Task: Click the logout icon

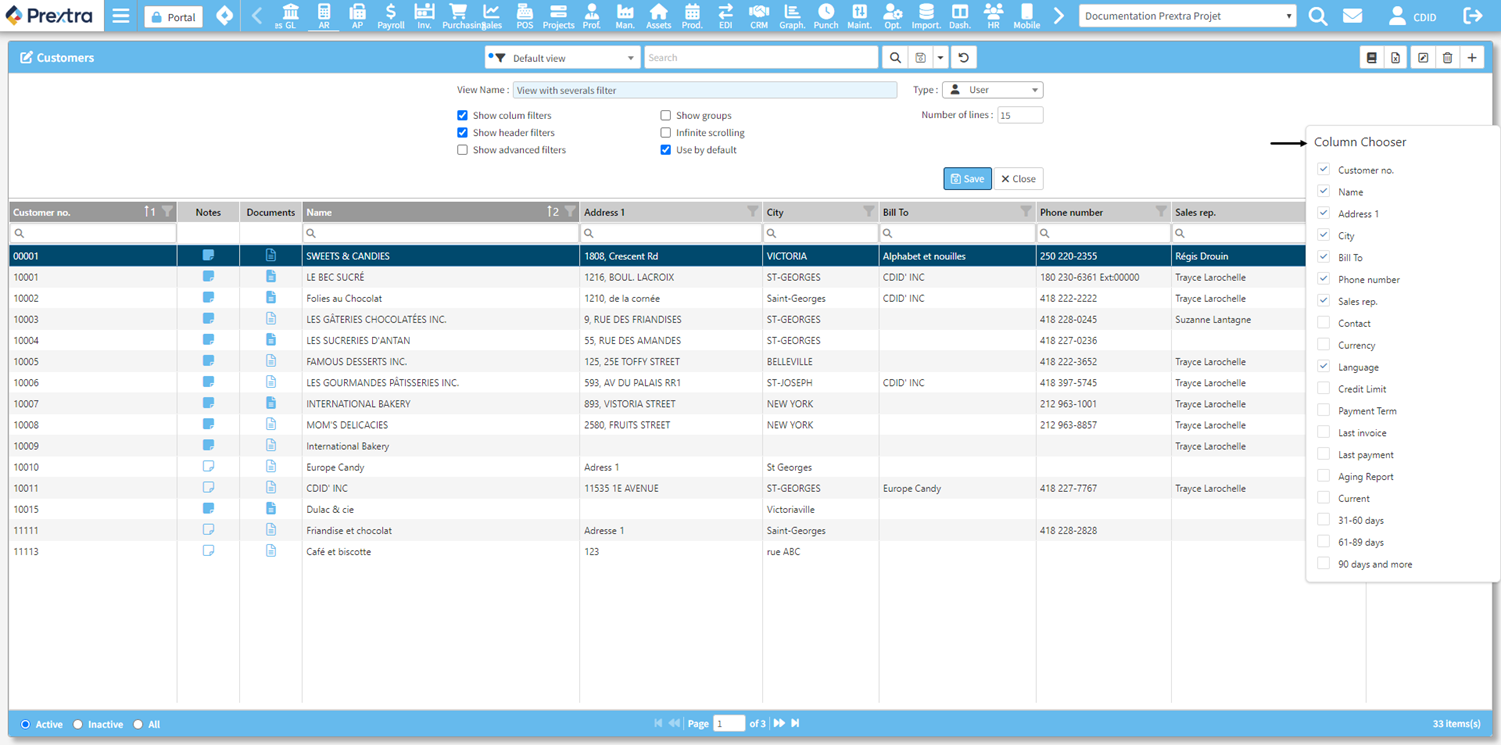Action: tap(1472, 16)
